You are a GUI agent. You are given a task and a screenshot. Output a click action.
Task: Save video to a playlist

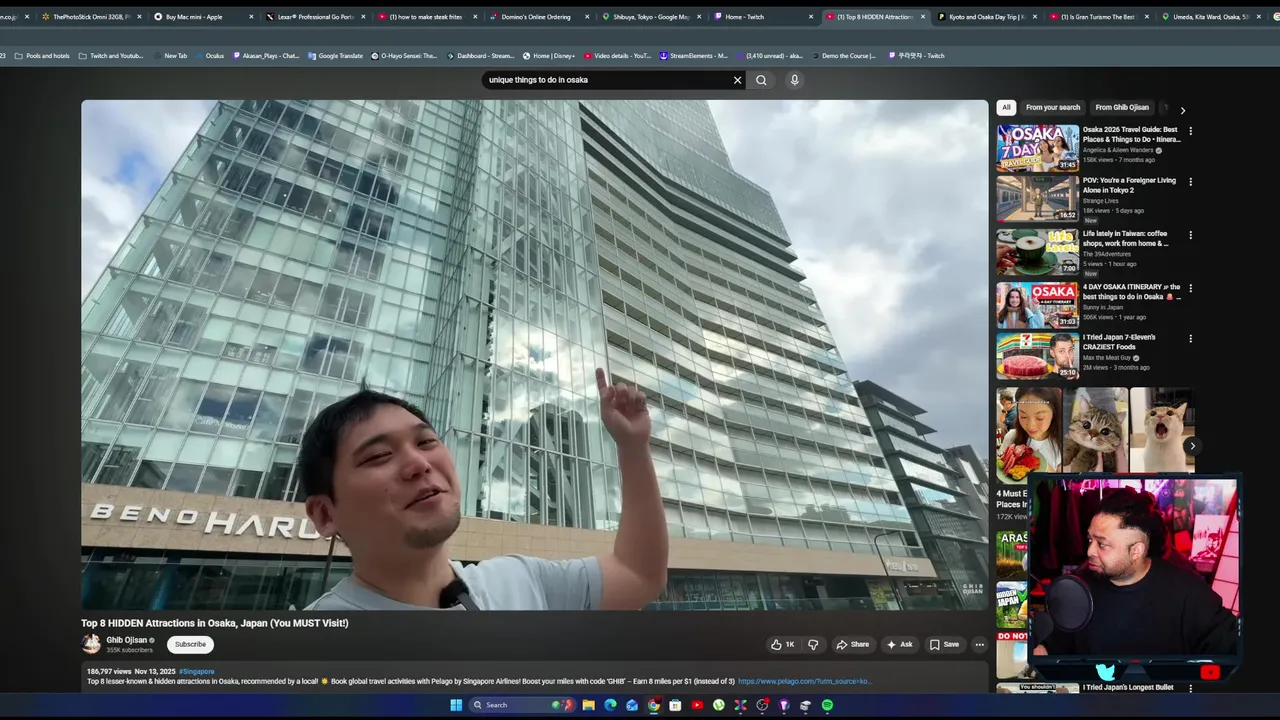[x=944, y=645]
